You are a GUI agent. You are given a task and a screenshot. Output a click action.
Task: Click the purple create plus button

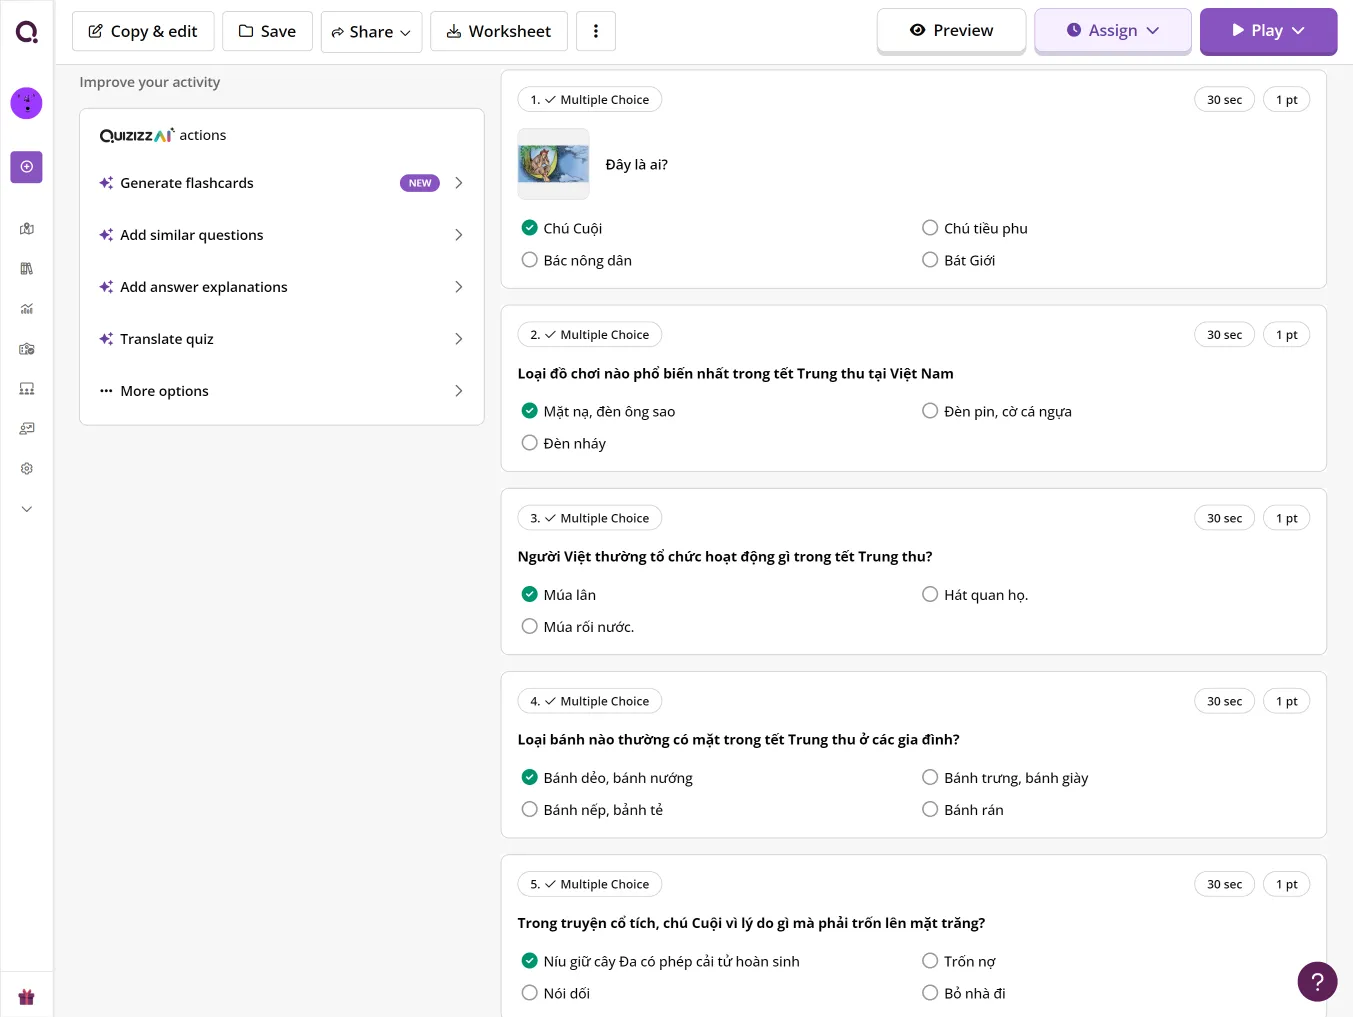click(x=27, y=167)
